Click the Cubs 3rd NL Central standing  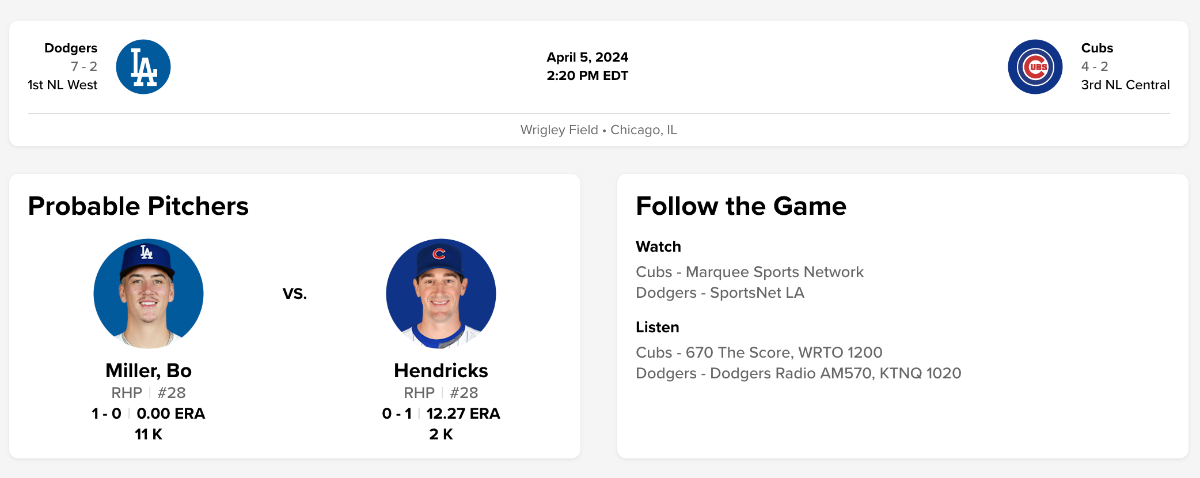pos(1125,85)
